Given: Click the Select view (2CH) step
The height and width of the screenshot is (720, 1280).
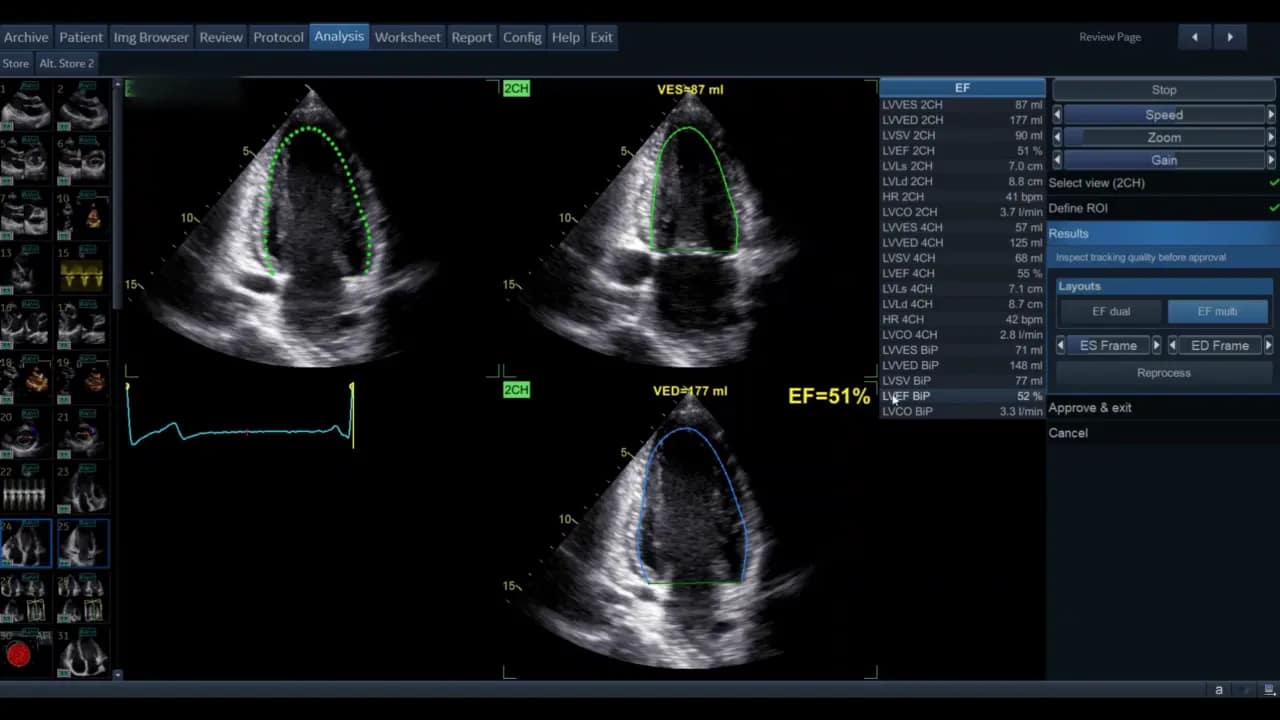Looking at the screenshot, I should point(1097,183).
